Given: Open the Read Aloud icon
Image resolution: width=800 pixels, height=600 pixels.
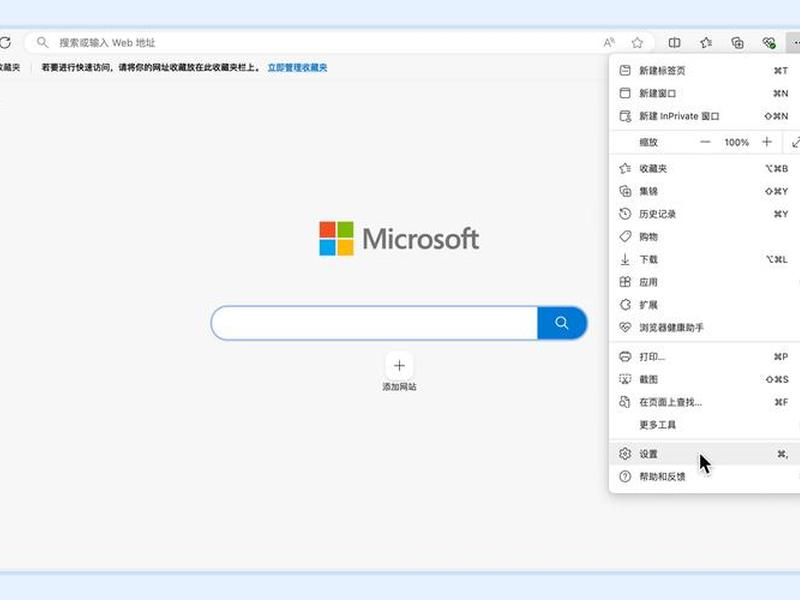Looking at the screenshot, I should coord(609,43).
